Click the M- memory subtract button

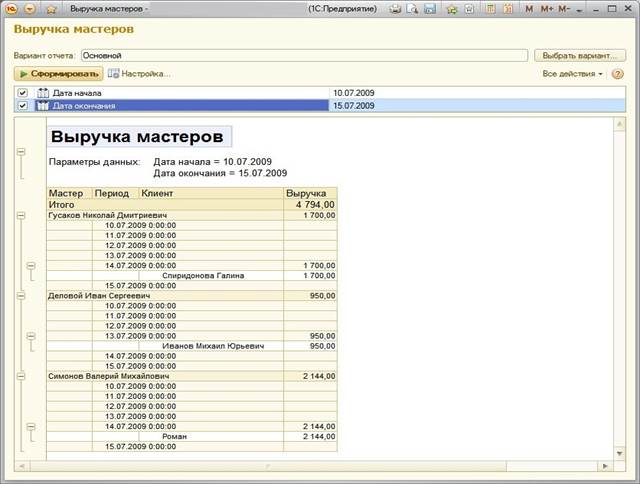[564, 9]
